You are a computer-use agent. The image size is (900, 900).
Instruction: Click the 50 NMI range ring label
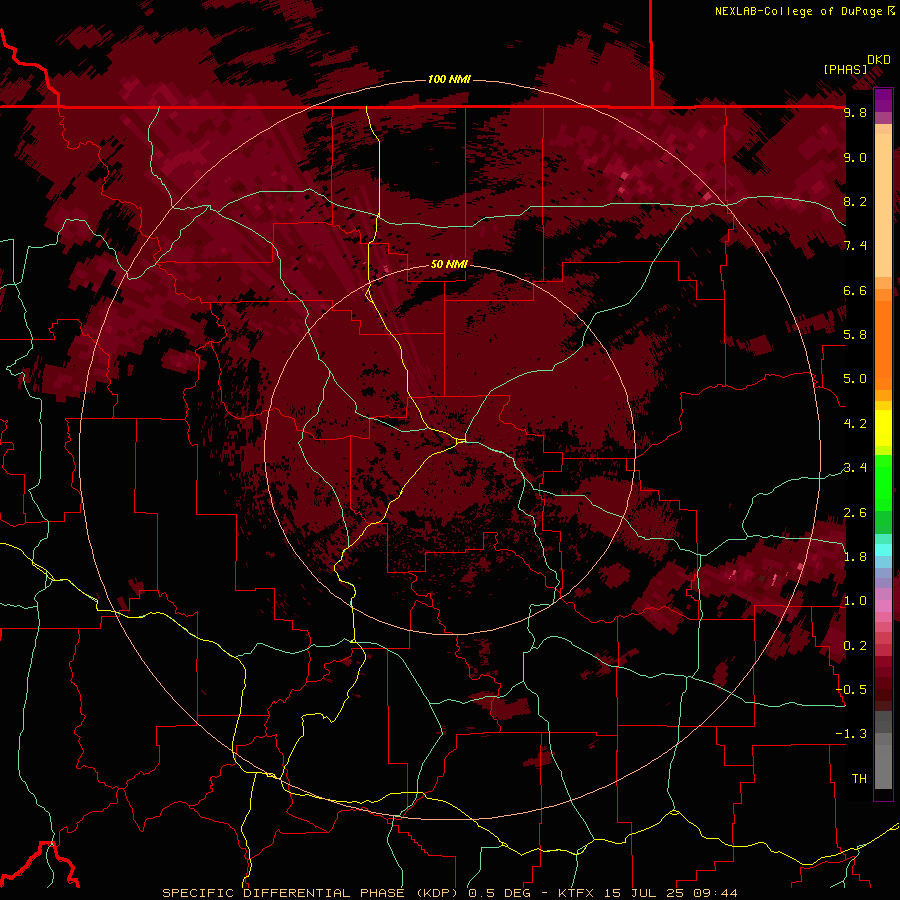click(x=449, y=264)
